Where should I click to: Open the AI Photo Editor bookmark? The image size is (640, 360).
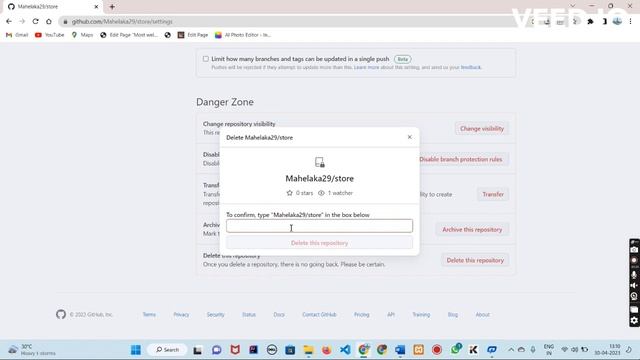(243, 35)
